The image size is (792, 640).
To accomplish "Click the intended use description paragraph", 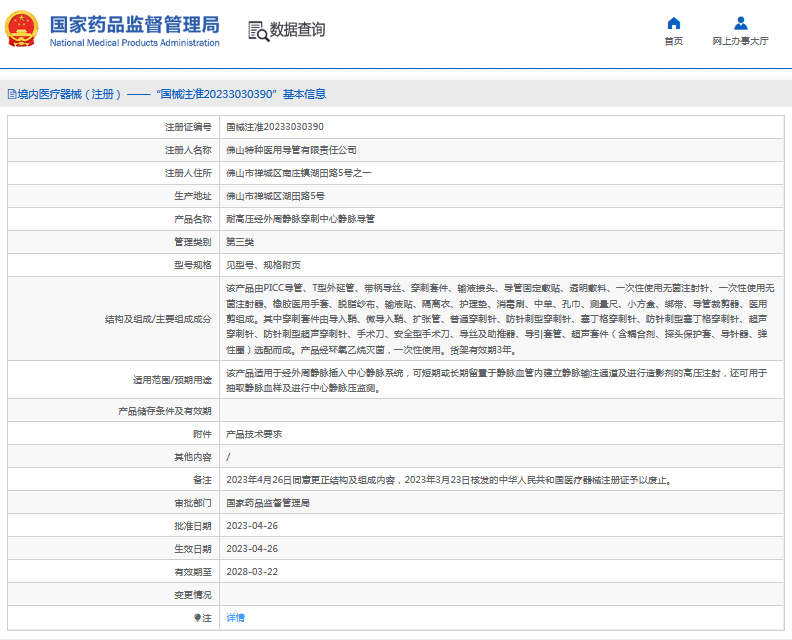I will pyautogui.click(x=497, y=380).
